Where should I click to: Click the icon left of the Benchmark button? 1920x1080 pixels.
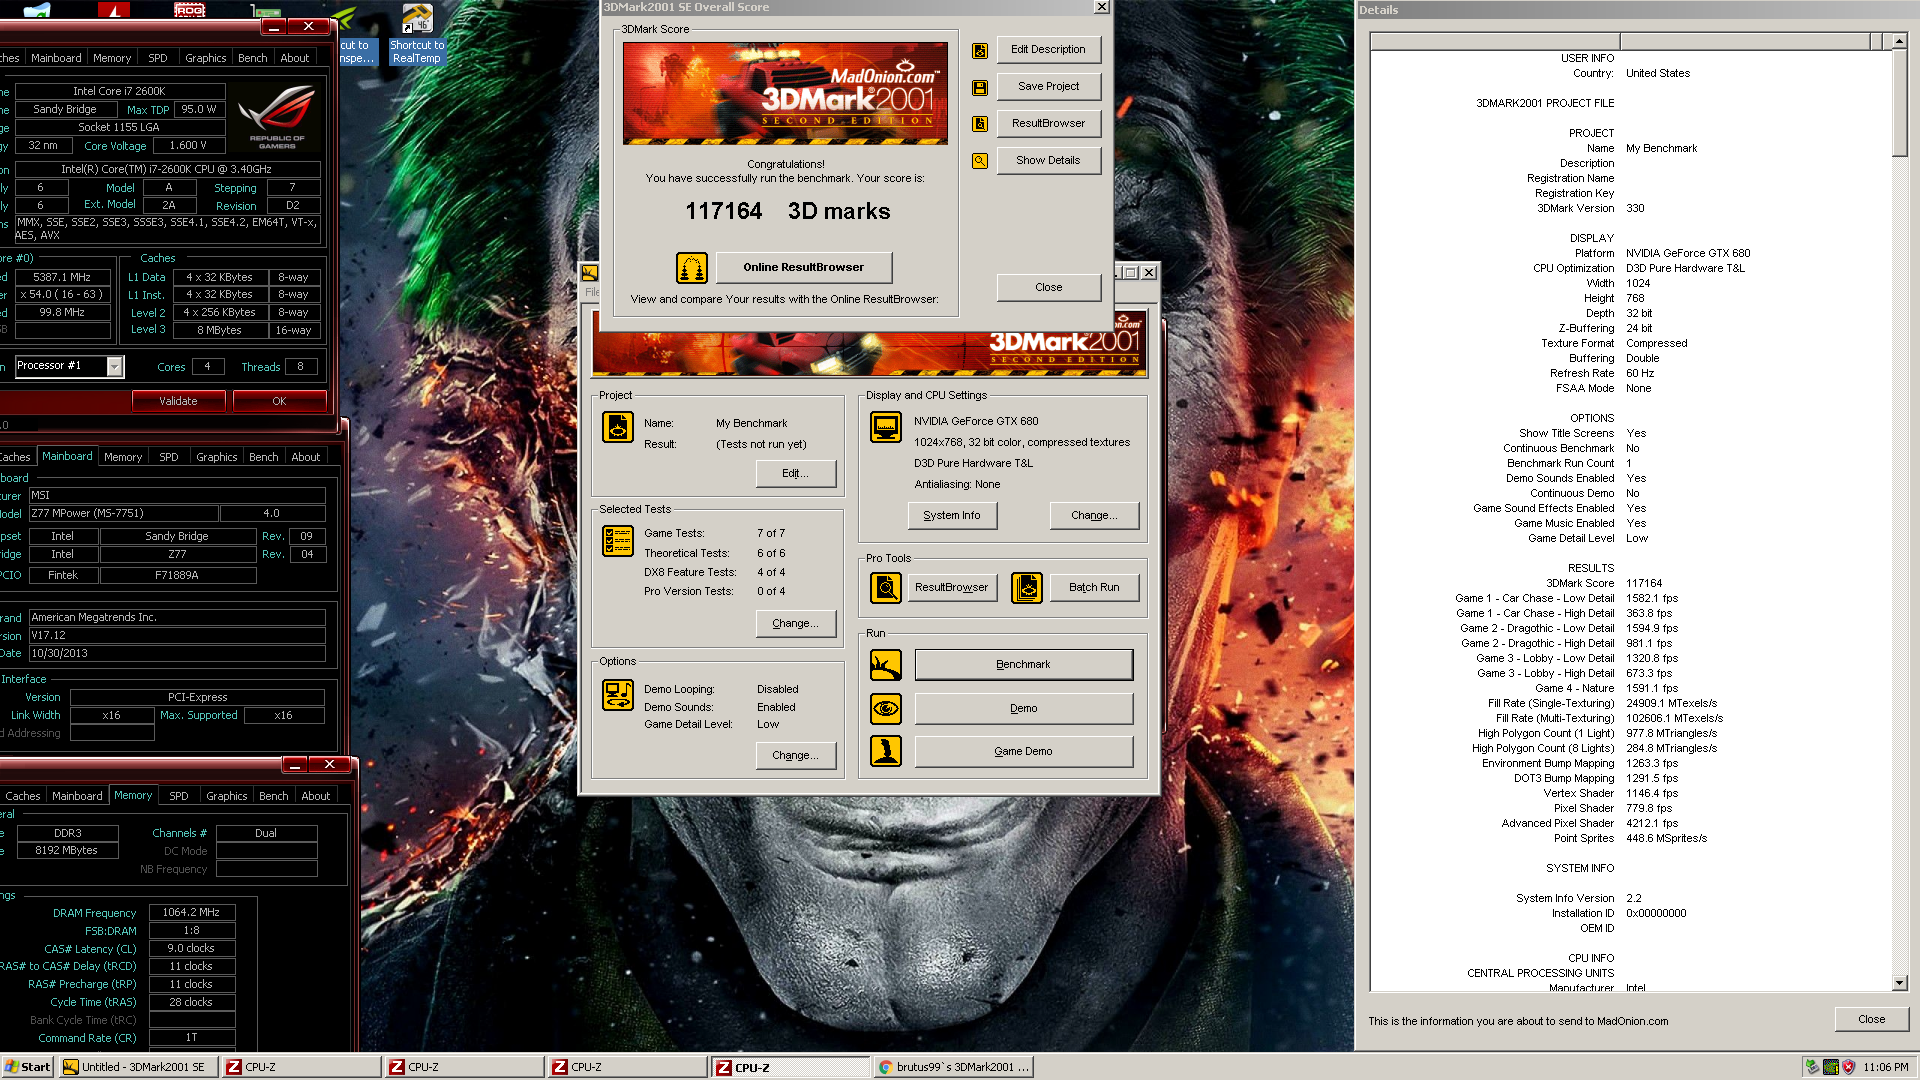[x=886, y=665]
